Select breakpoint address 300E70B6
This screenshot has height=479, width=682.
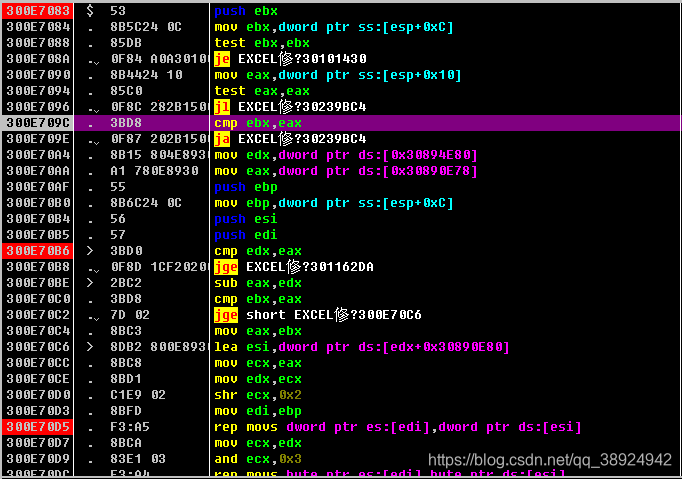[38, 251]
